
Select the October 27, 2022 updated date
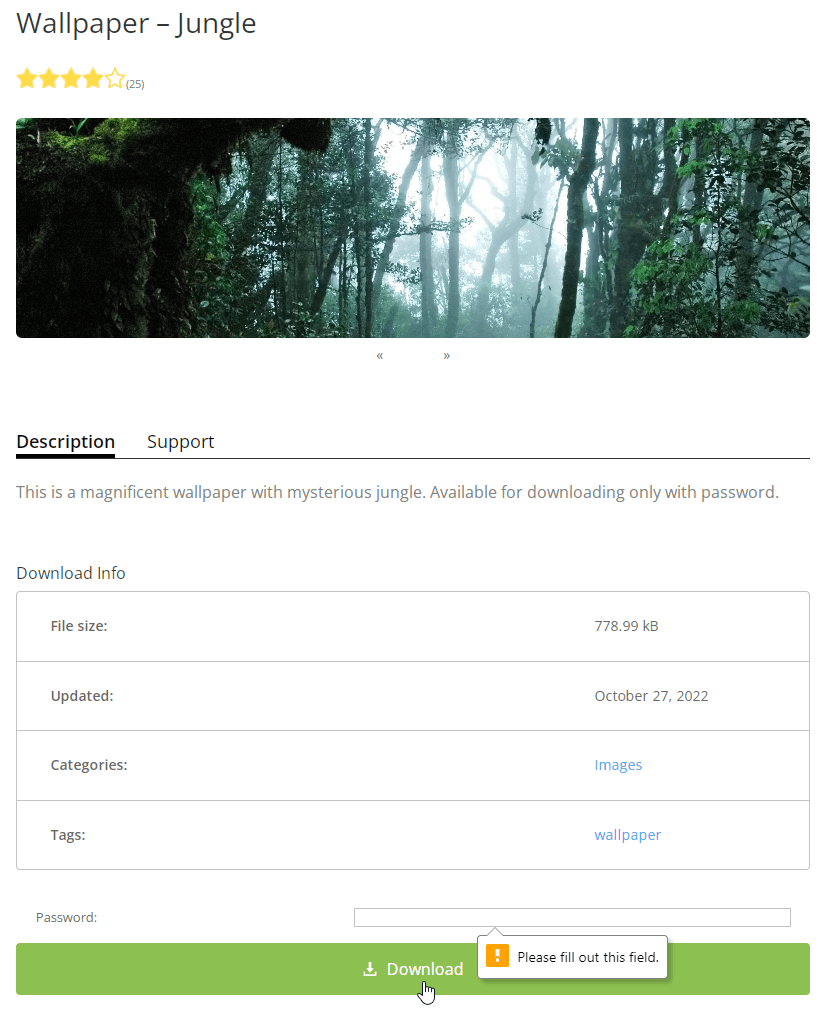tap(651, 696)
